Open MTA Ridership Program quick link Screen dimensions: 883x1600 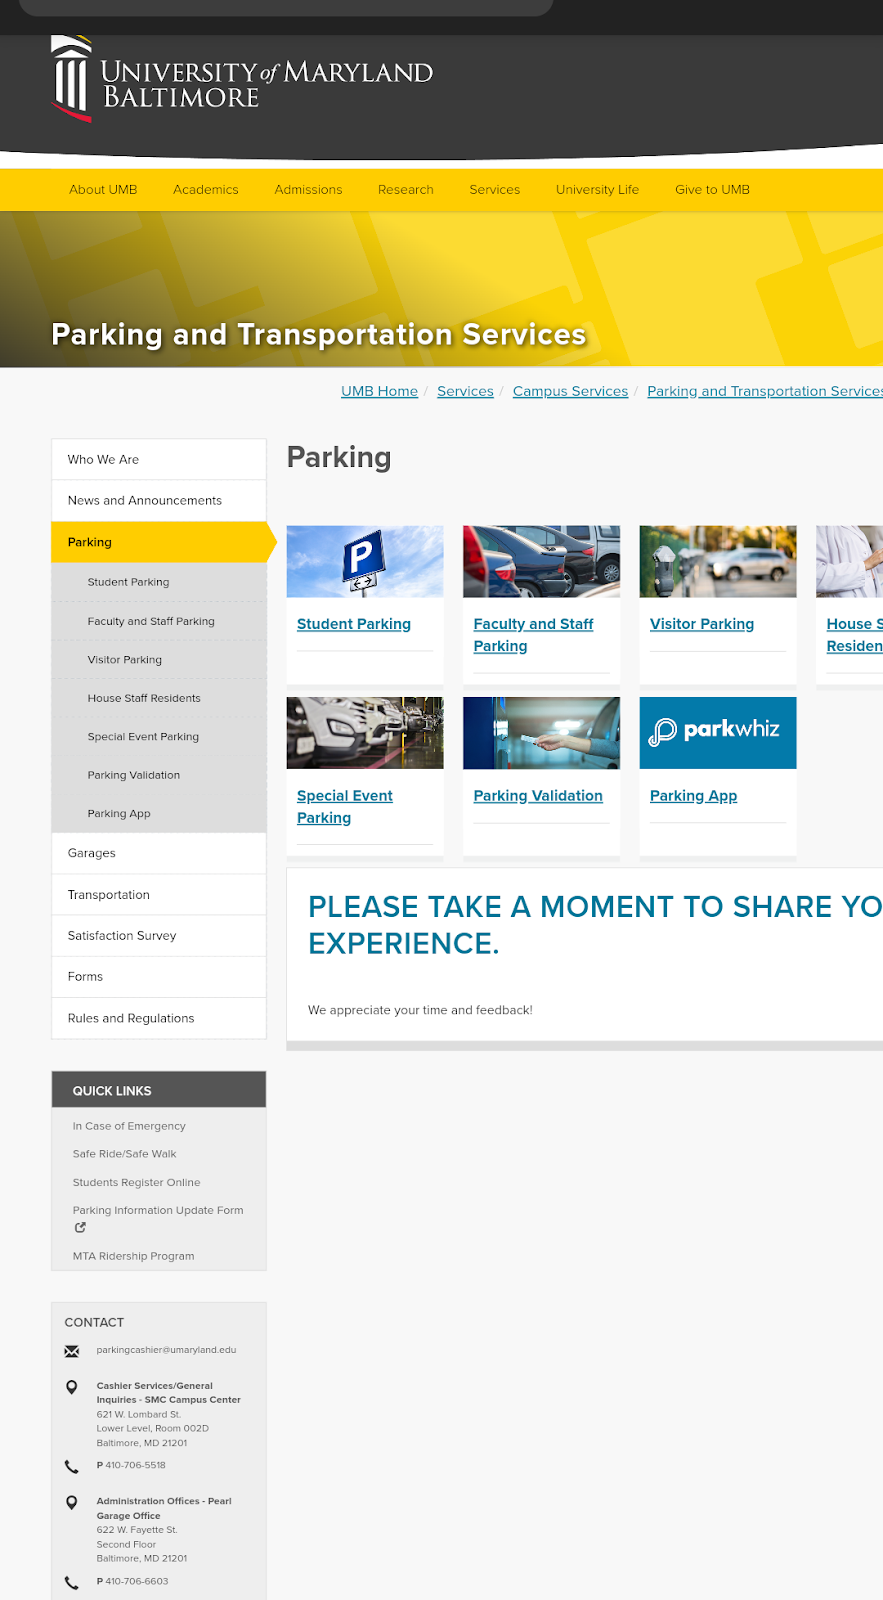point(133,1256)
